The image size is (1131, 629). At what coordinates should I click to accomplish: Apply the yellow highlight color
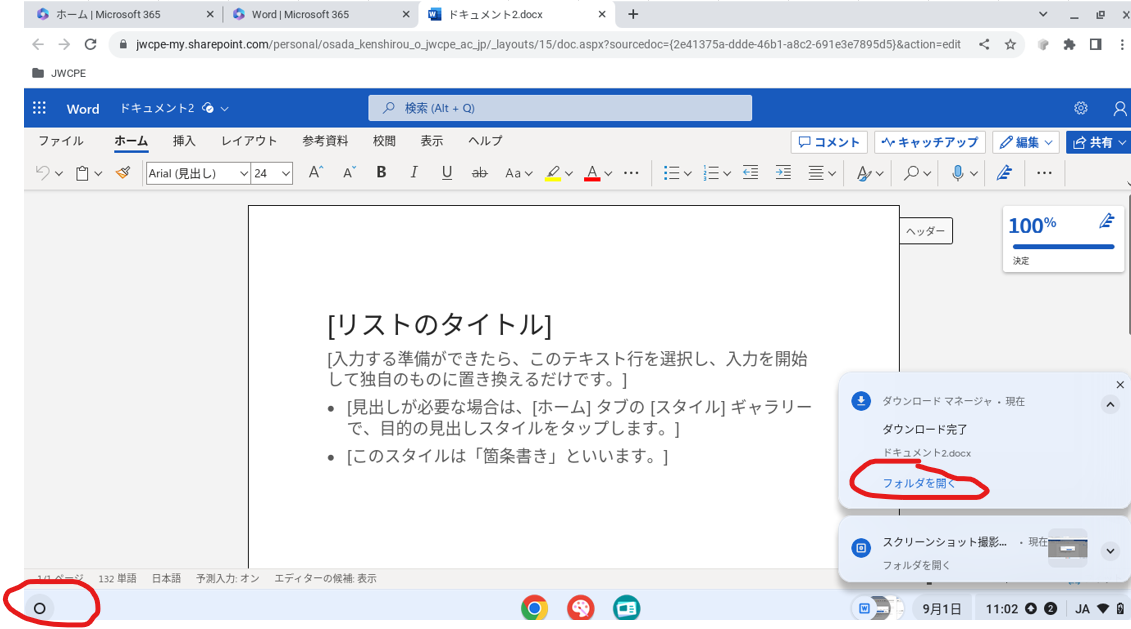tap(553, 173)
